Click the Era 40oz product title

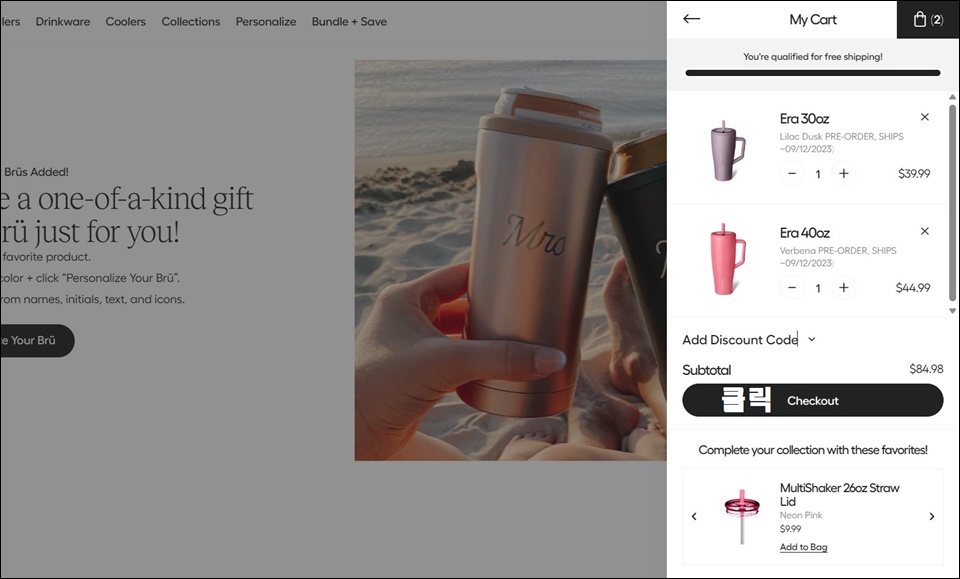[804, 233]
